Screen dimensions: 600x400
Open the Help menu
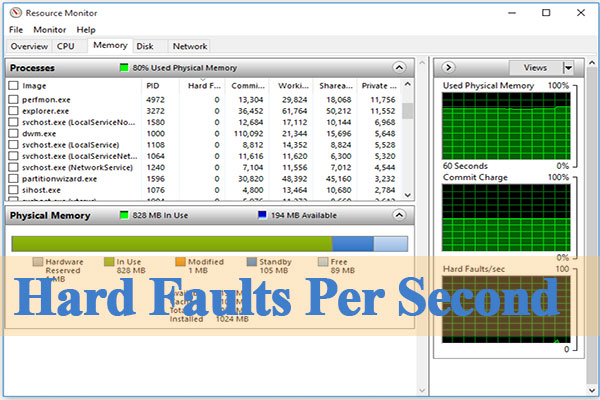pyautogui.click(x=86, y=29)
